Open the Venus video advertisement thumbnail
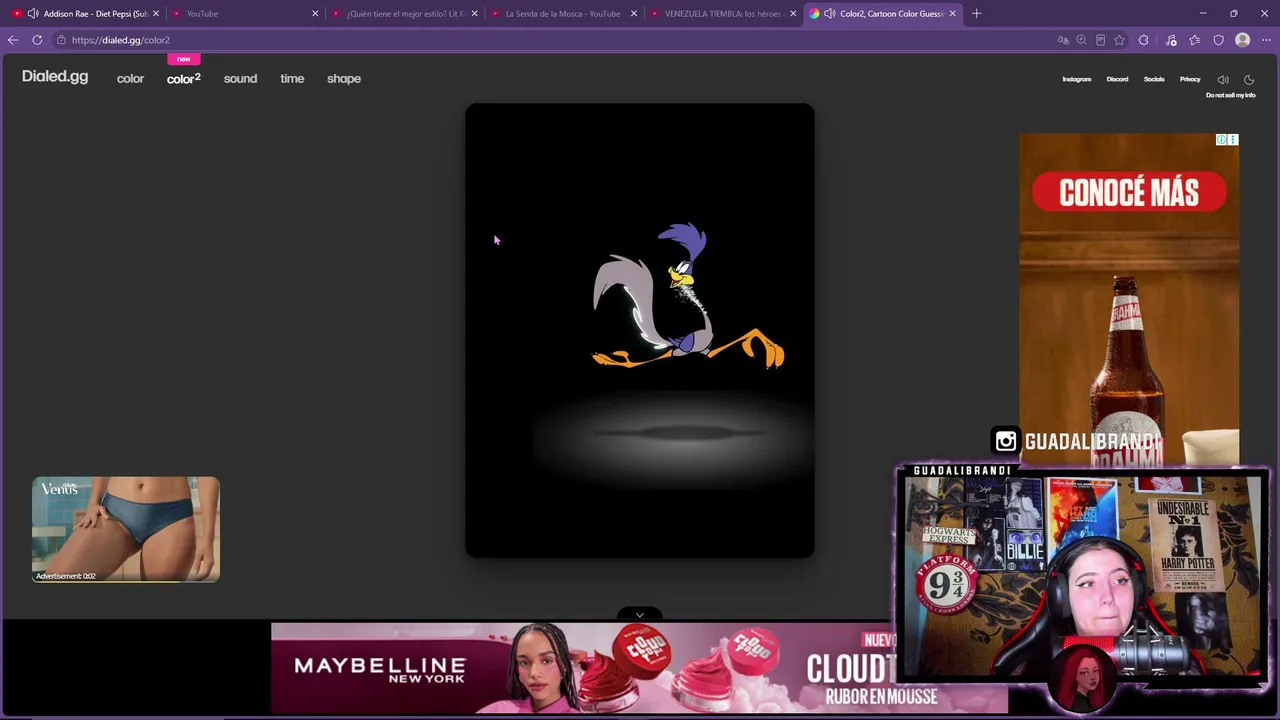 coord(126,529)
